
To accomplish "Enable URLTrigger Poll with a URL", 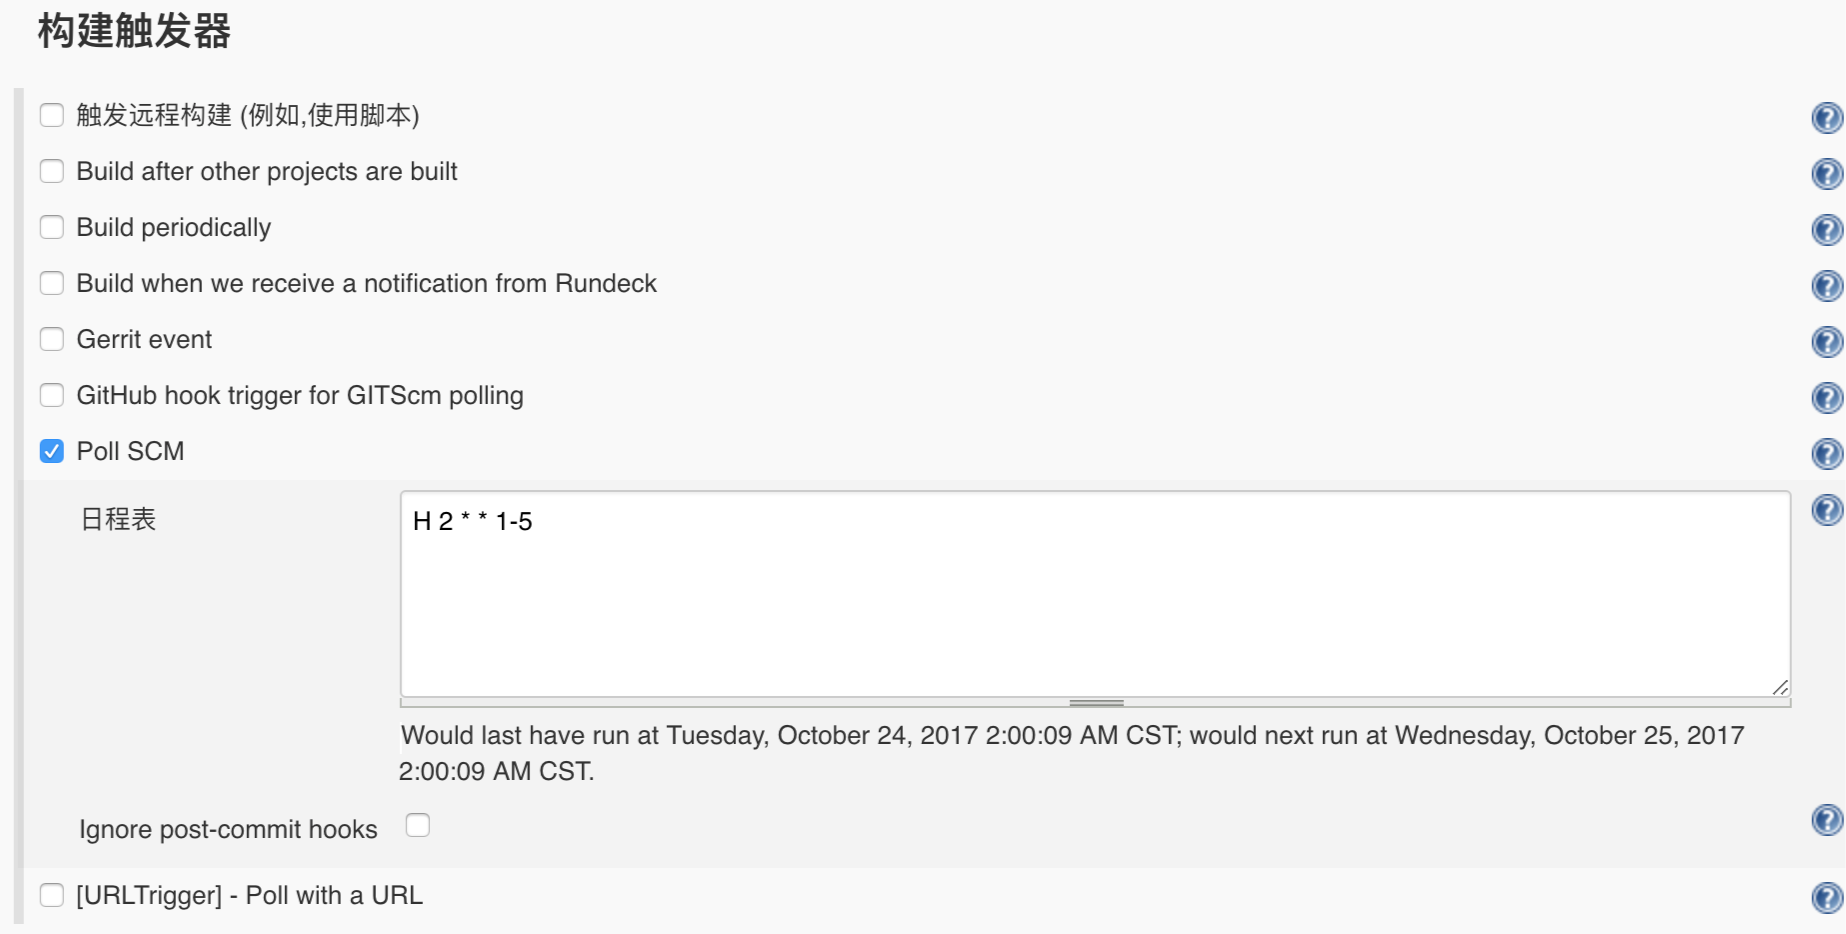I will click(51, 896).
